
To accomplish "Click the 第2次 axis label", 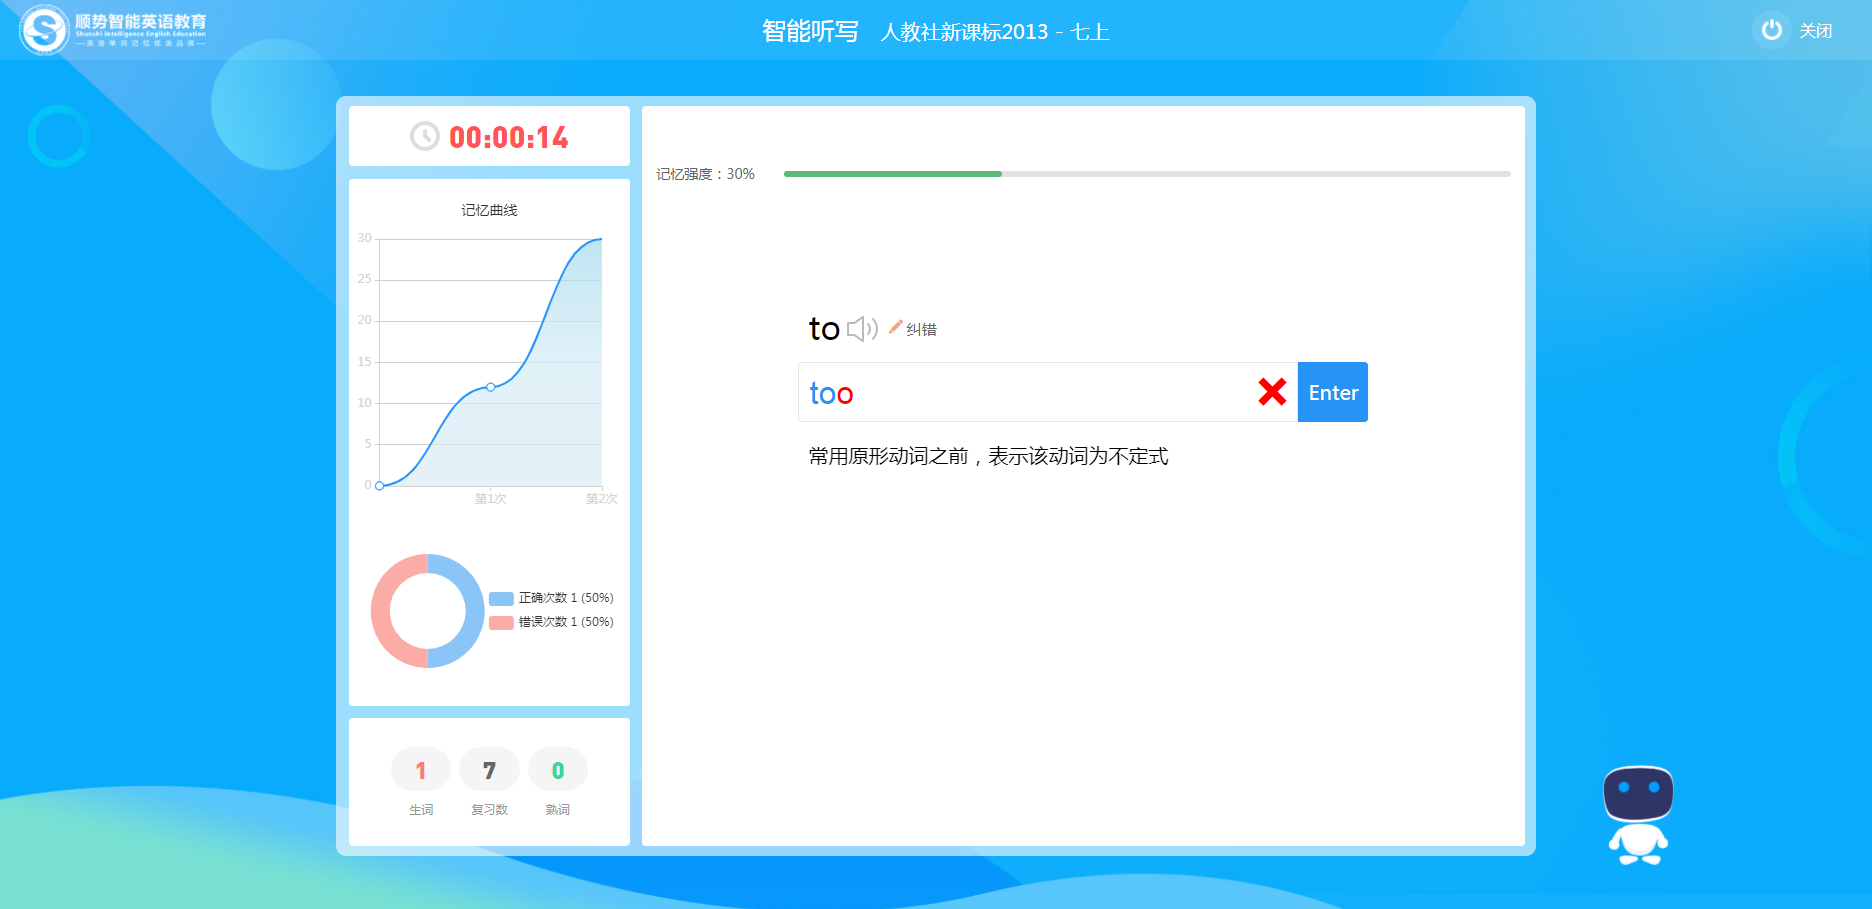I will pos(601,499).
